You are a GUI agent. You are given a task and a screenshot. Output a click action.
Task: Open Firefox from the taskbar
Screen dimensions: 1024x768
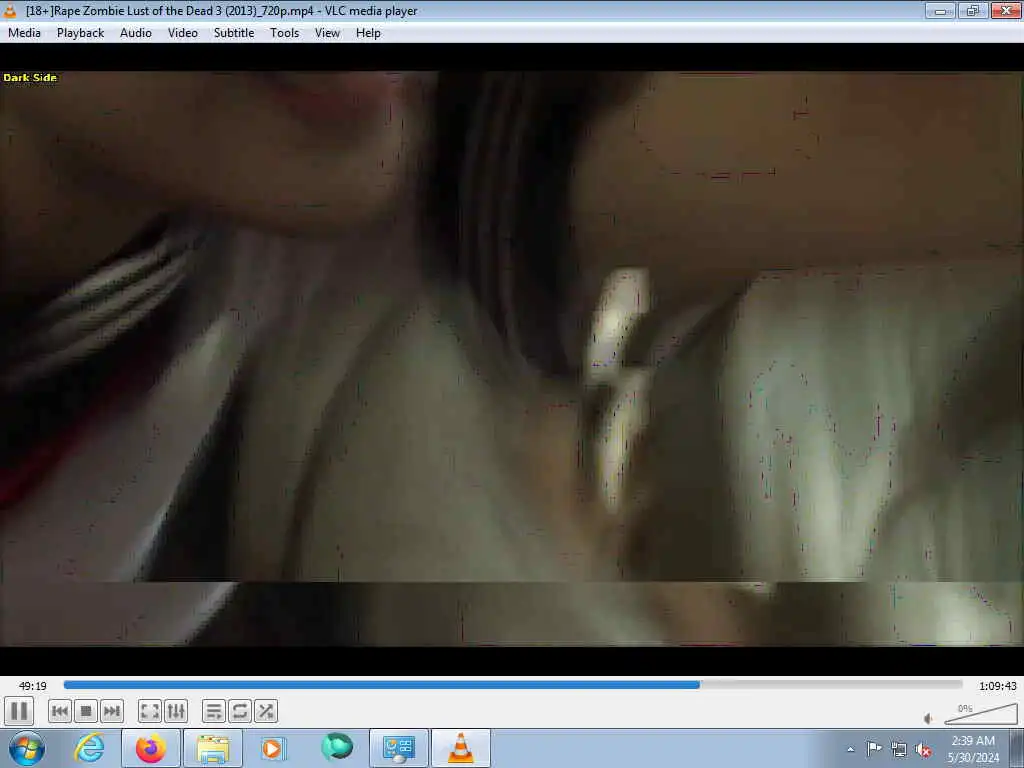click(151, 748)
